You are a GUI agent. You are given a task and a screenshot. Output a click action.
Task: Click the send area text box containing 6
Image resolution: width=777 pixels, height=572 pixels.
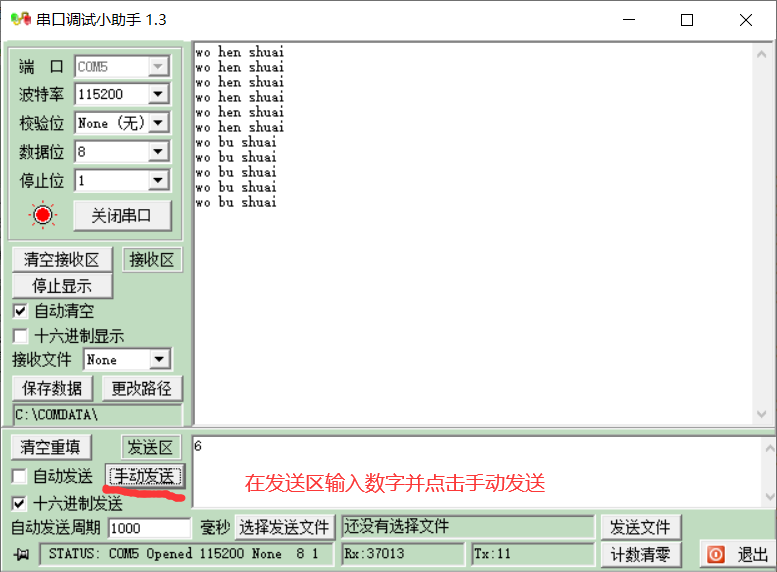[477, 471]
